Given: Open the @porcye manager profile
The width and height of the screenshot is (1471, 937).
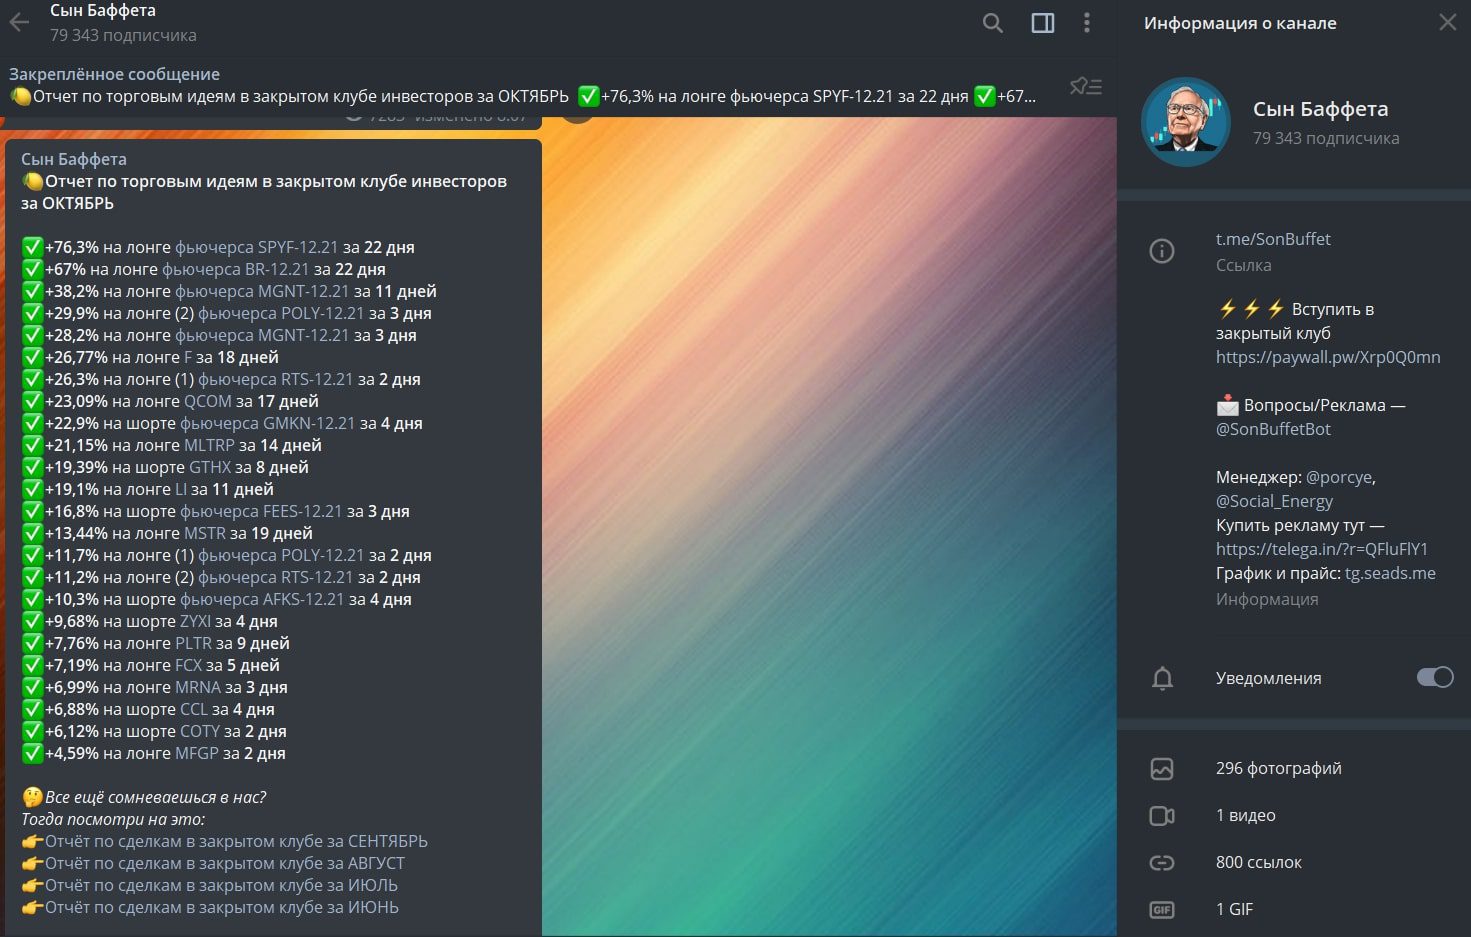Looking at the screenshot, I should coord(1340,477).
